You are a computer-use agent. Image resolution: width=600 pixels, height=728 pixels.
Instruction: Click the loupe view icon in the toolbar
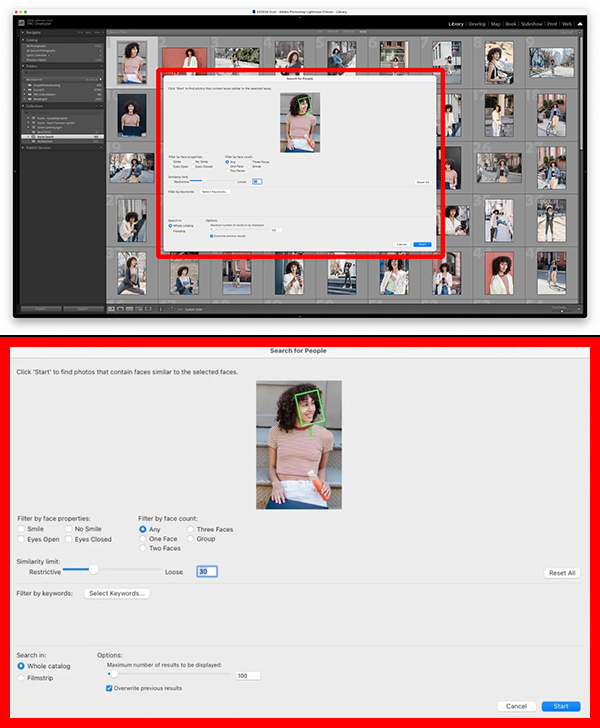point(120,308)
